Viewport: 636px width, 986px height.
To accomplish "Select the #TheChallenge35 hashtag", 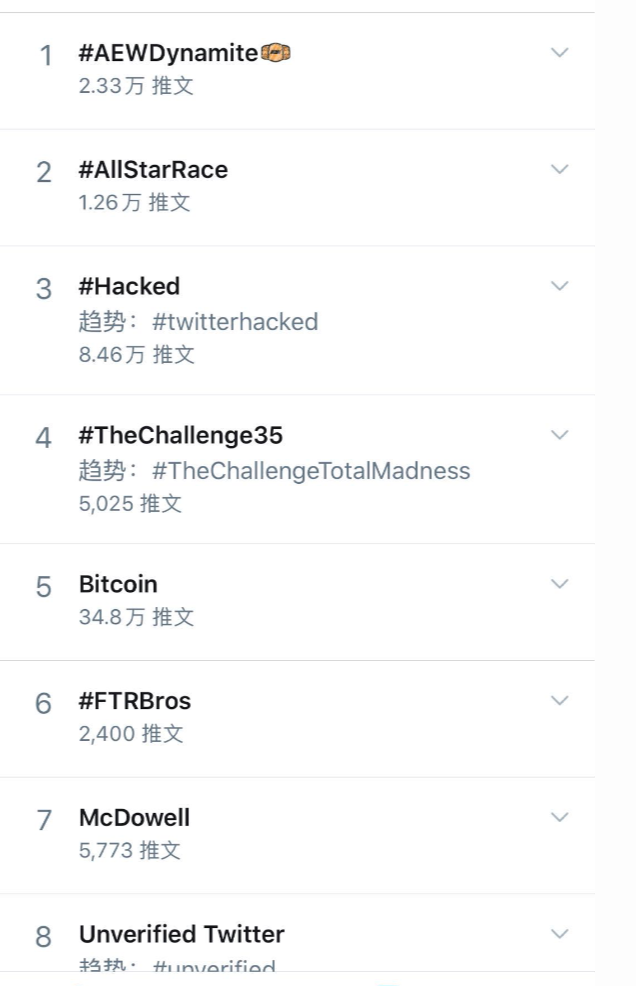I will tap(181, 434).
